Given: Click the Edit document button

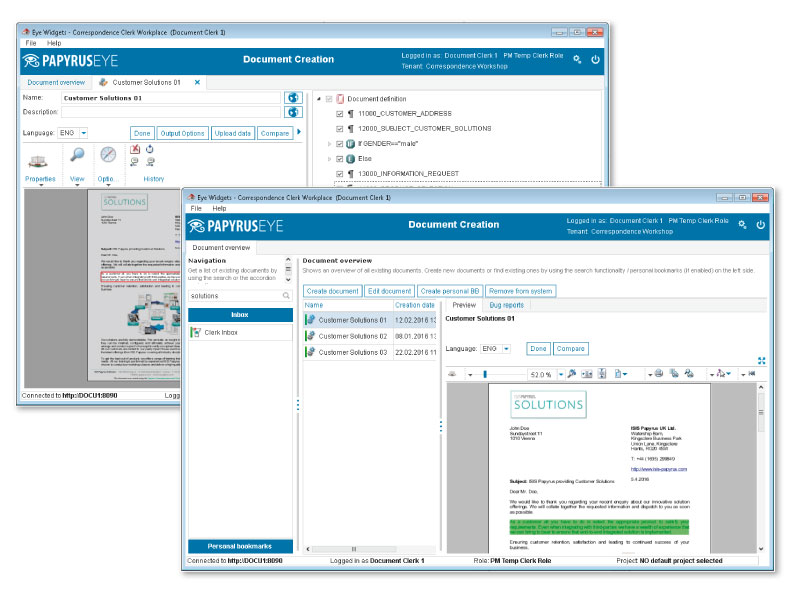Looking at the screenshot, I should point(389,291).
